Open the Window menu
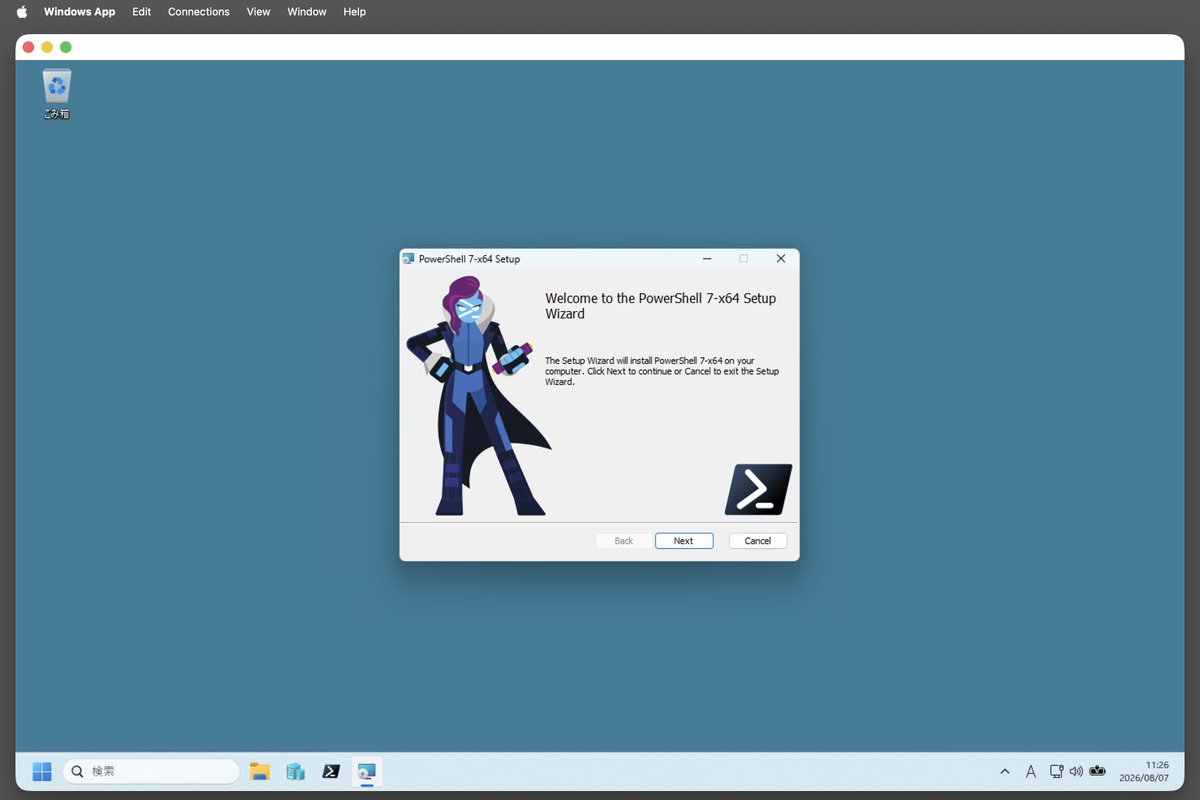Image resolution: width=1200 pixels, height=800 pixels. 307,12
